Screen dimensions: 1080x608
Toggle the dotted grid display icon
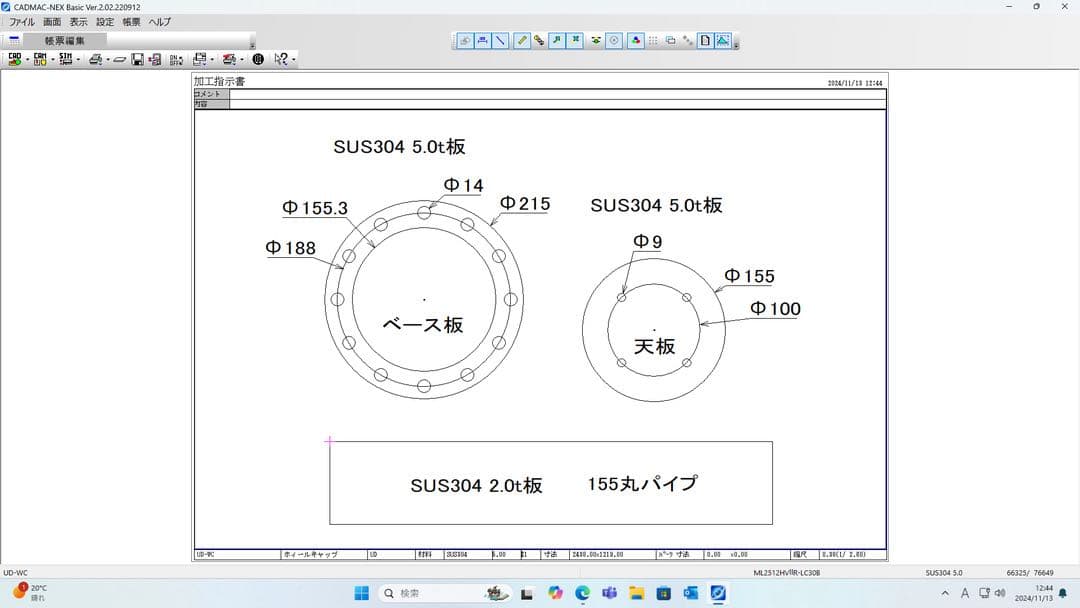[x=653, y=41]
